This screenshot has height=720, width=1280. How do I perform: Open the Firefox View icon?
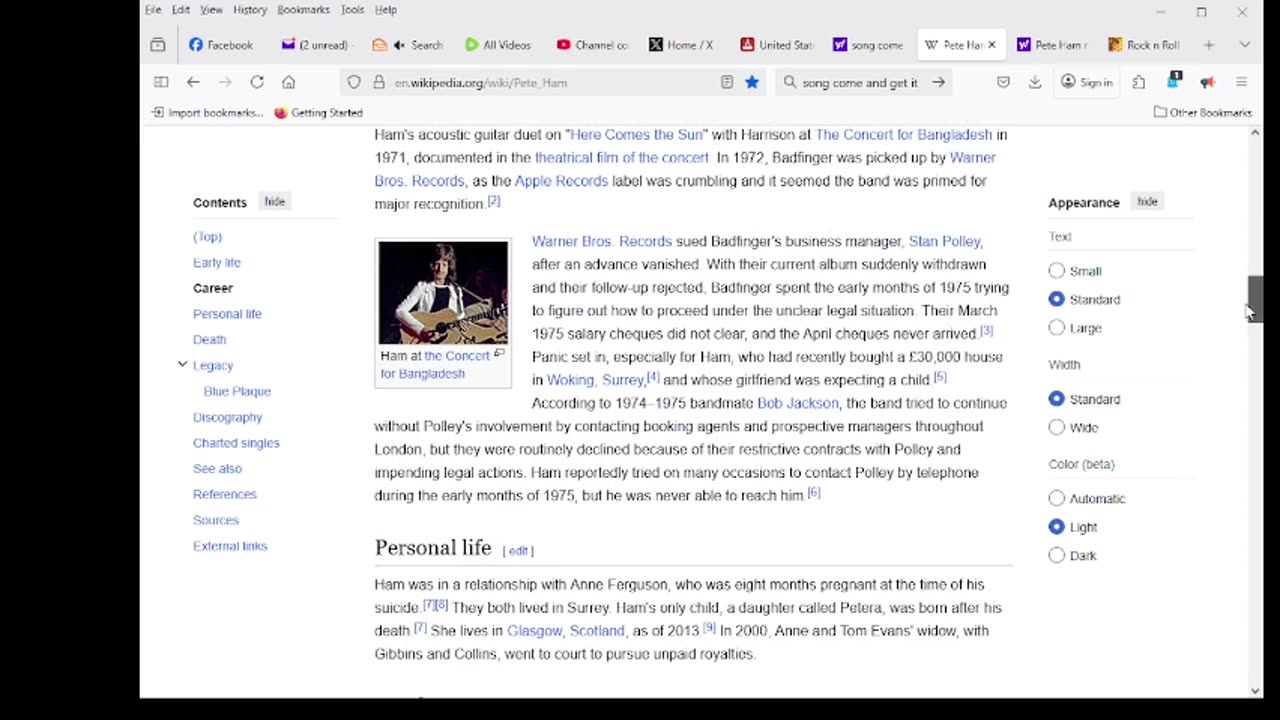click(157, 45)
